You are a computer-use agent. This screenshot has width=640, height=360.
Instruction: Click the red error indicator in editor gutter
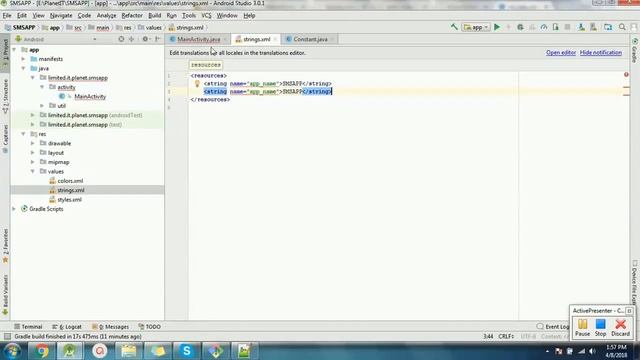click(626, 75)
